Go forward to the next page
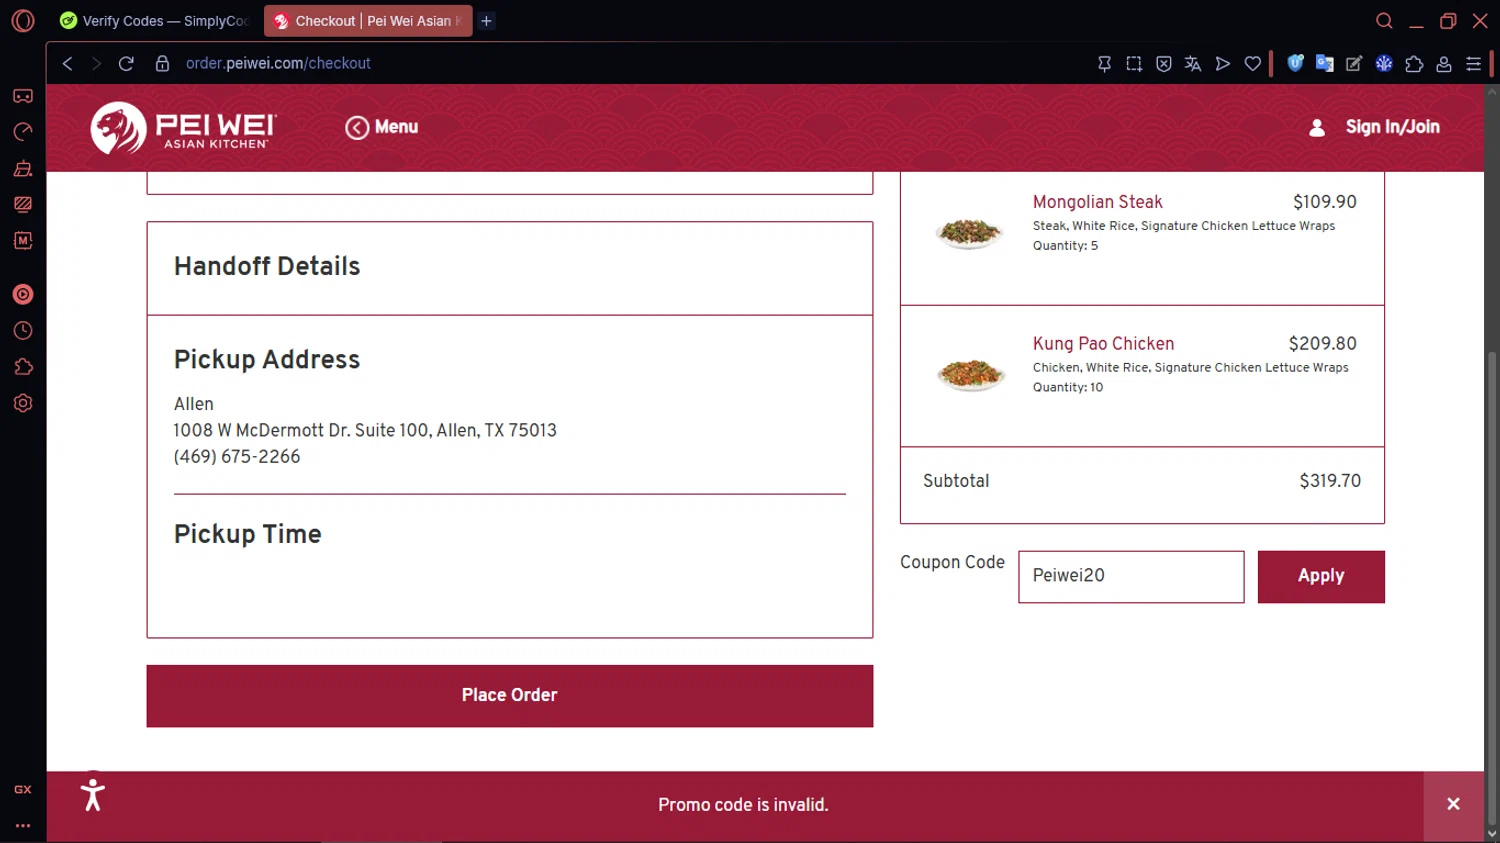The image size is (1500, 843). (x=96, y=63)
